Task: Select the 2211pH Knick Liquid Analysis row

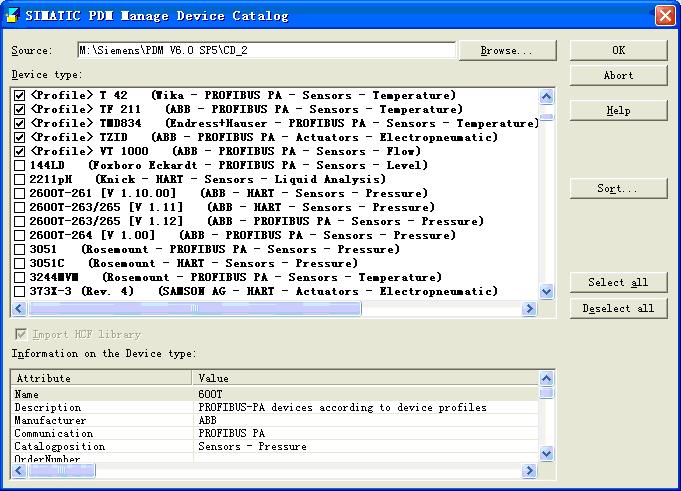Action: coord(208,179)
